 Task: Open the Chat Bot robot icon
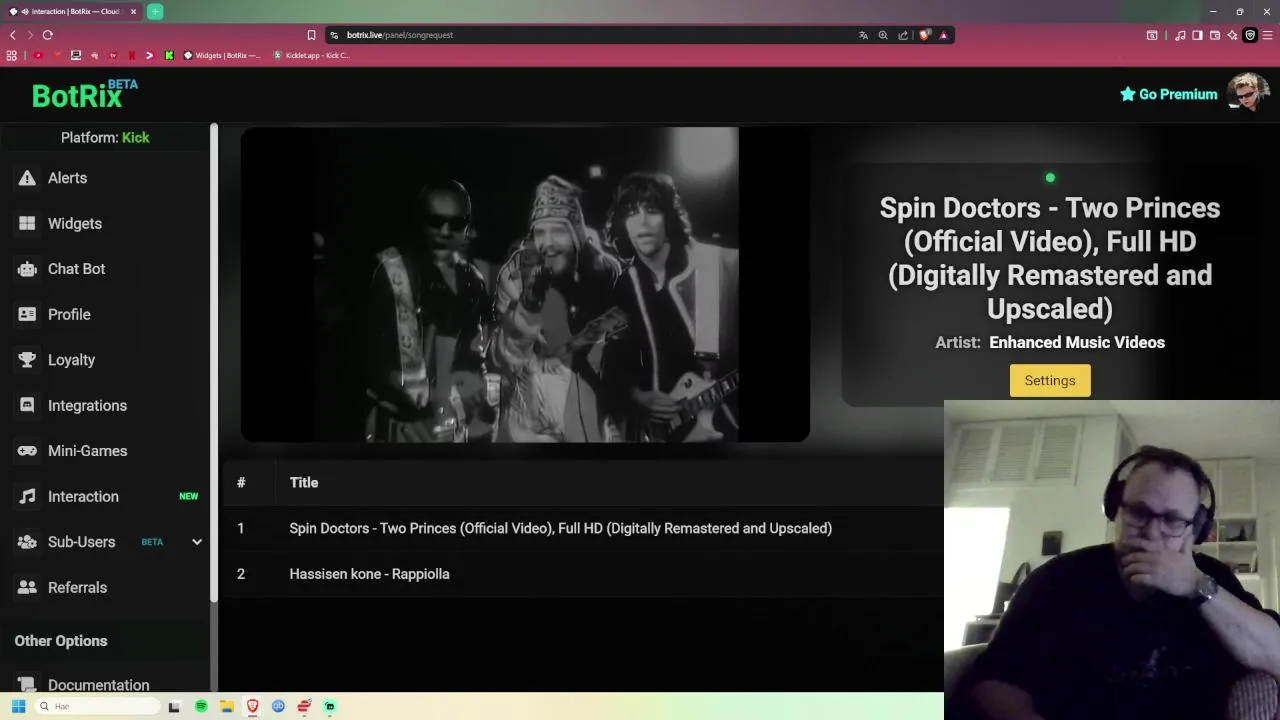tap(27, 269)
